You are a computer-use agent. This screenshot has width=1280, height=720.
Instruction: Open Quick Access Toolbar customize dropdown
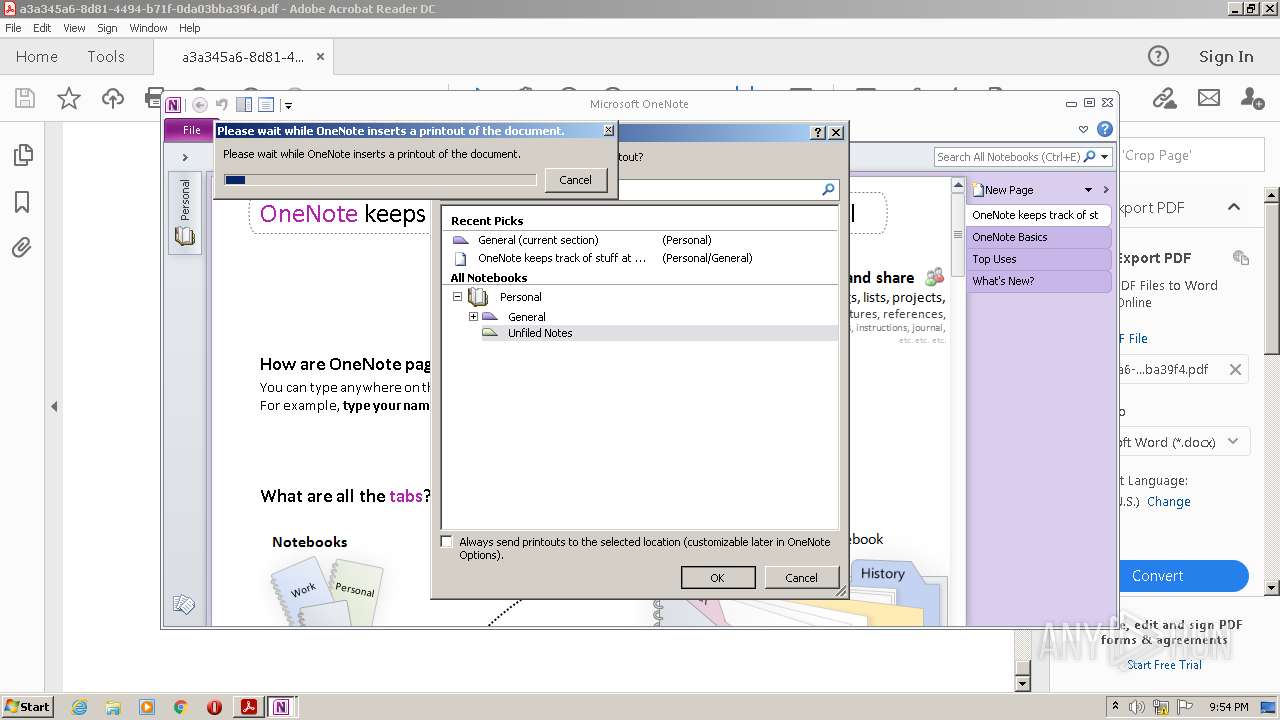tap(288, 105)
